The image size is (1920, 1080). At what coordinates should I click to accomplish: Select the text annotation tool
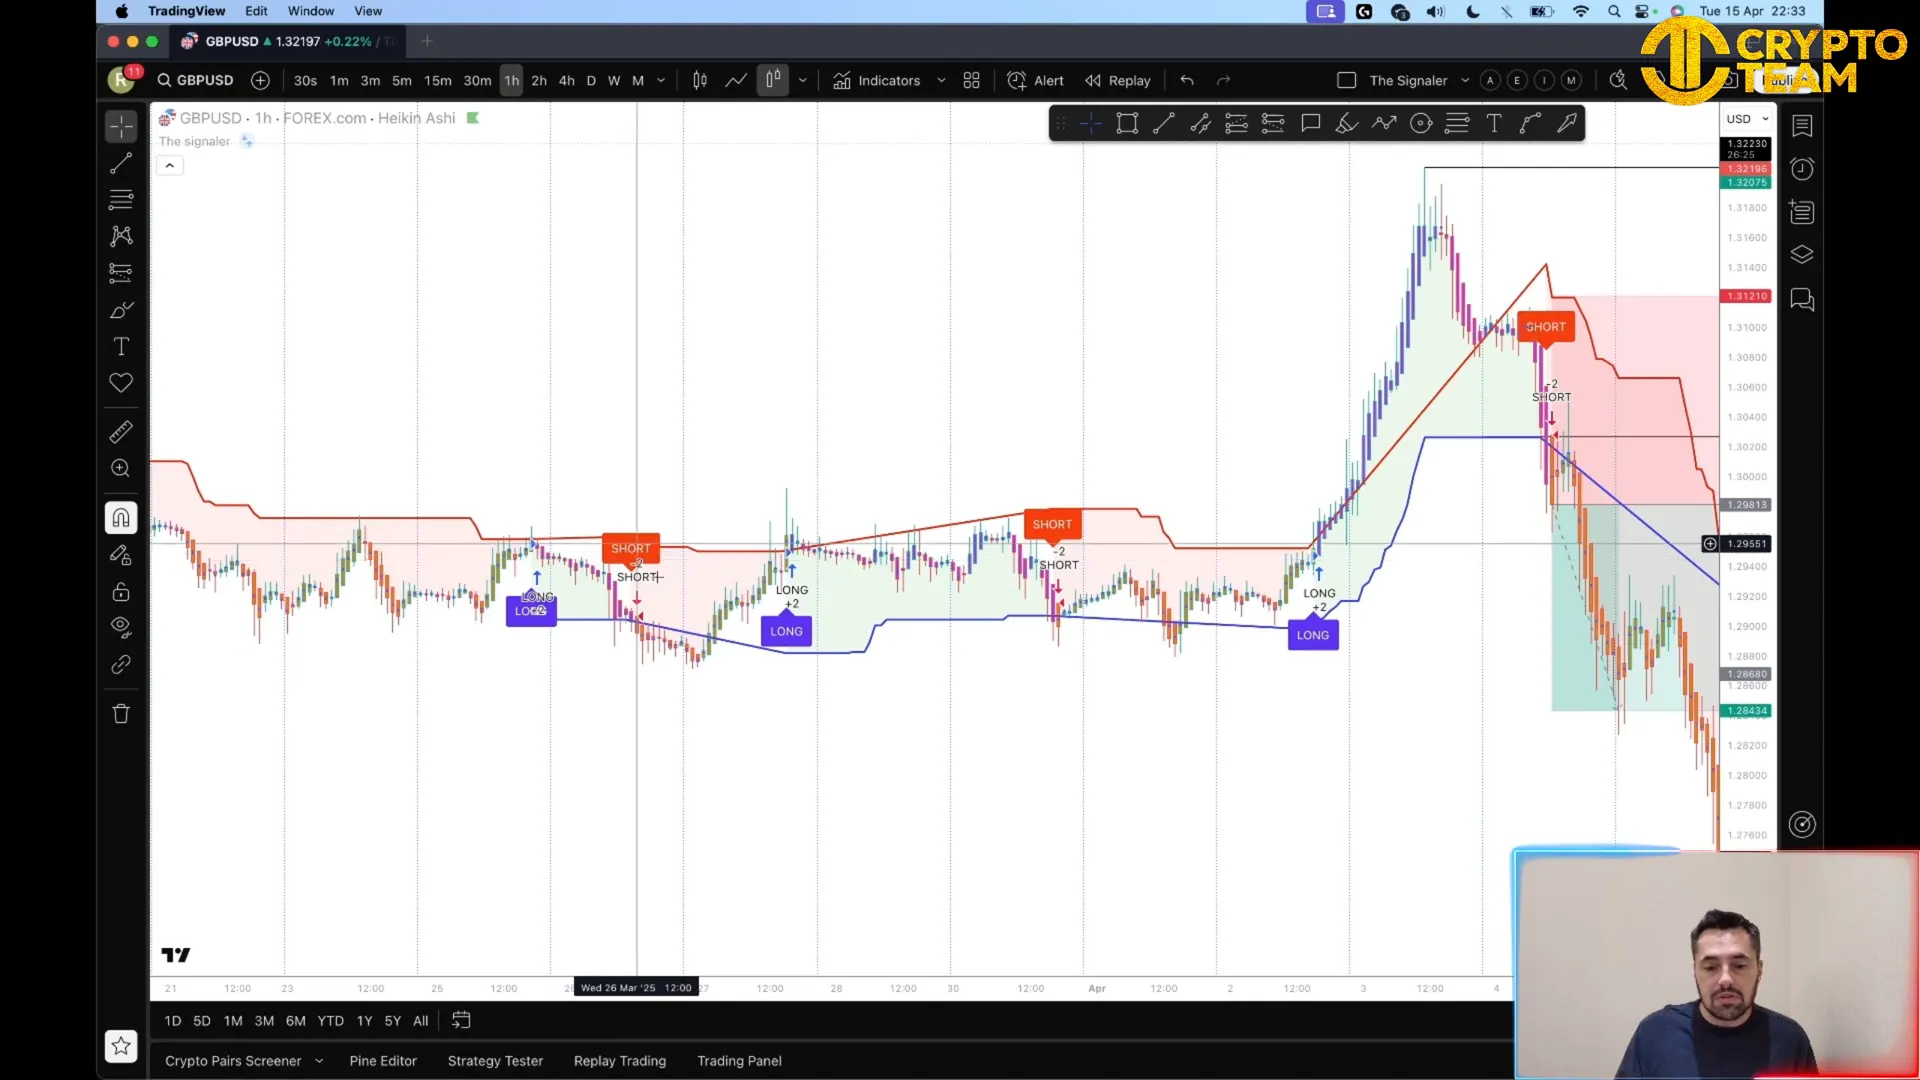tap(121, 347)
